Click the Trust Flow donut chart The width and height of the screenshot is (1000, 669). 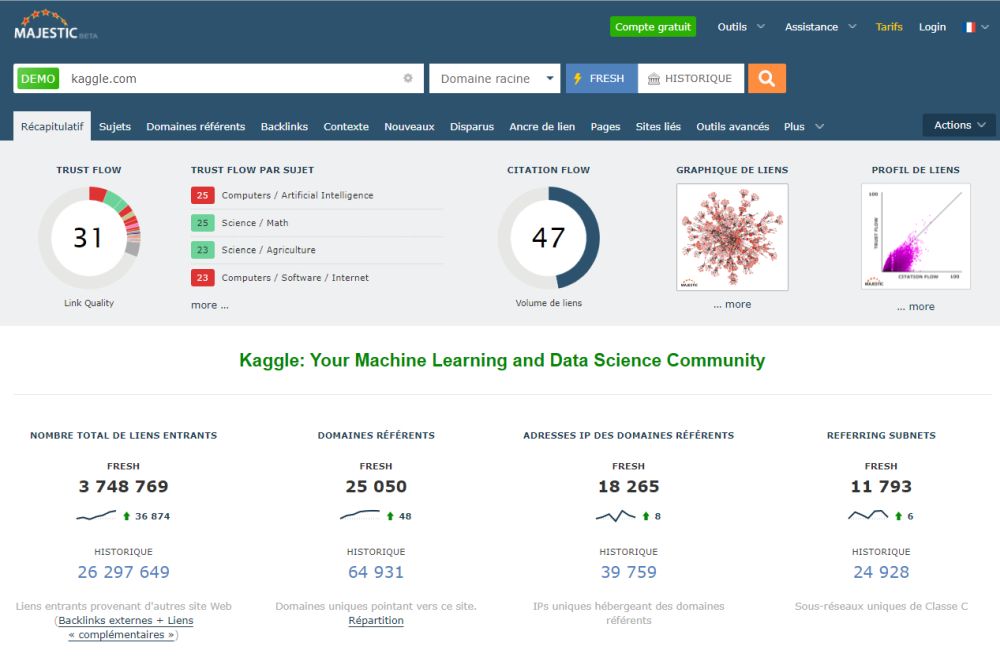point(89,237)
